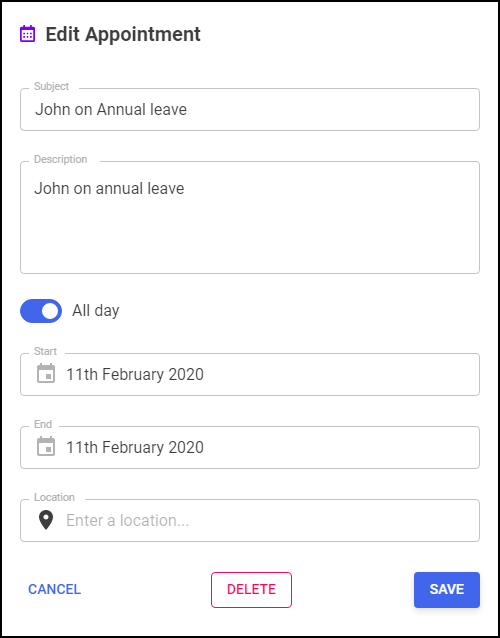Click the small Start field label
500x638 pixels.
(46, 351)
